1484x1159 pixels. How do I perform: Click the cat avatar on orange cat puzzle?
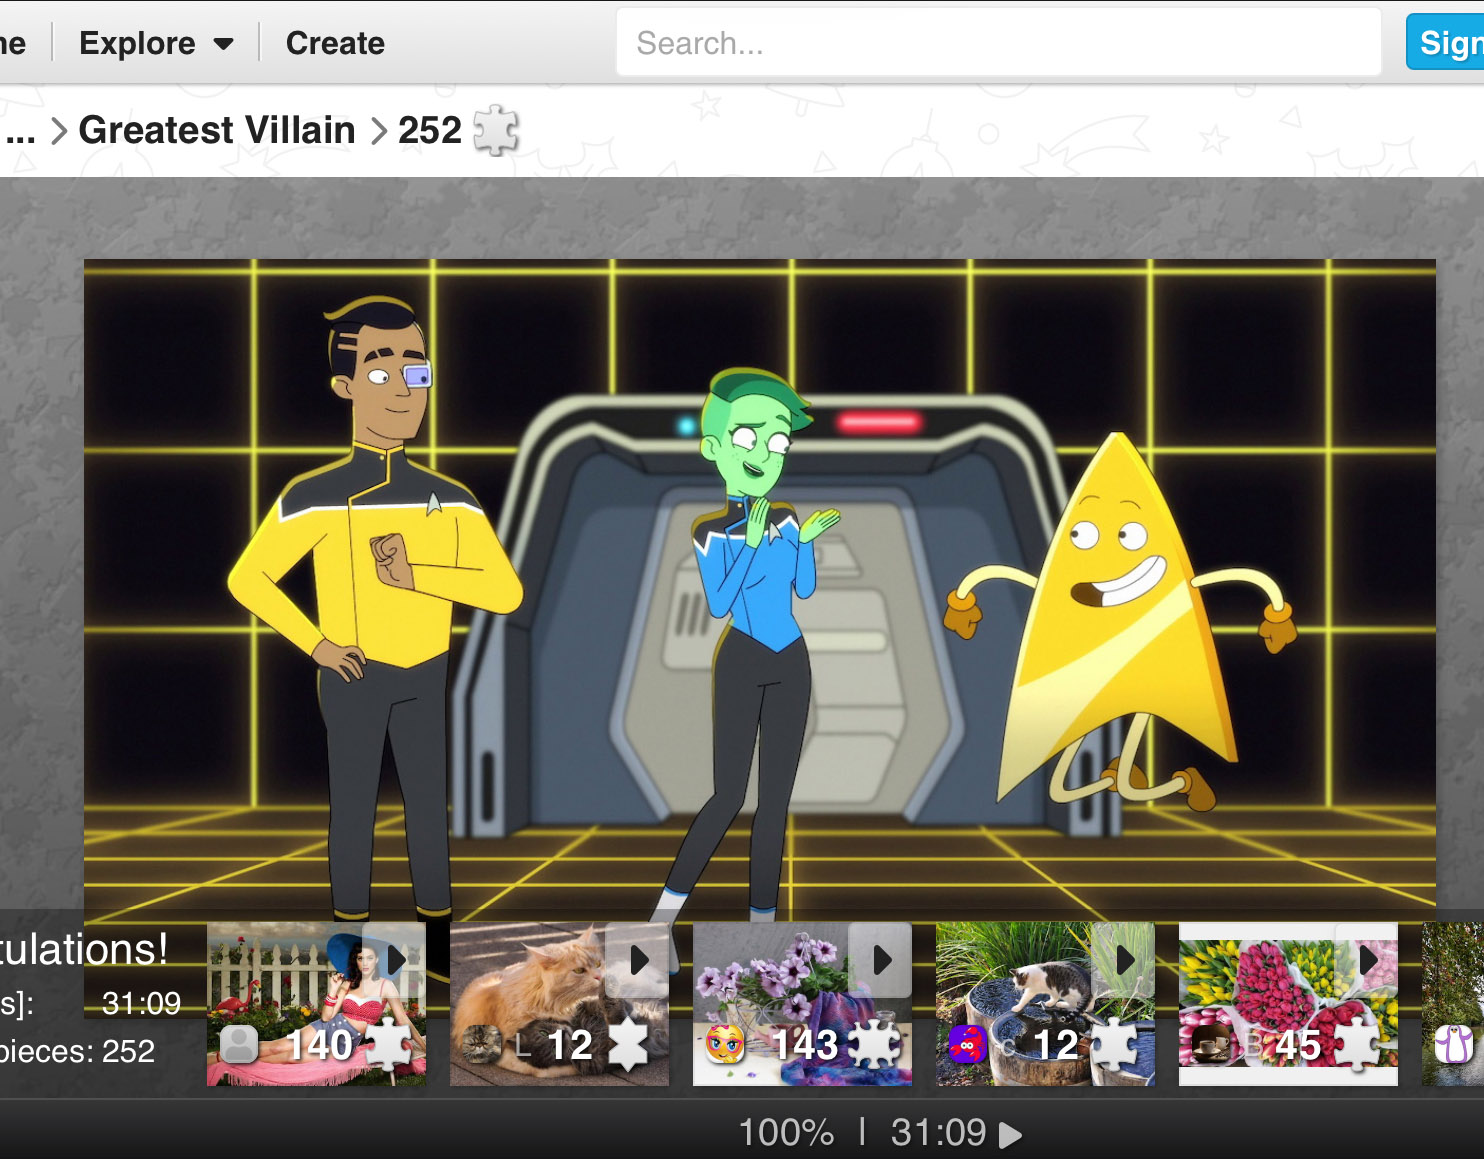480,1045
